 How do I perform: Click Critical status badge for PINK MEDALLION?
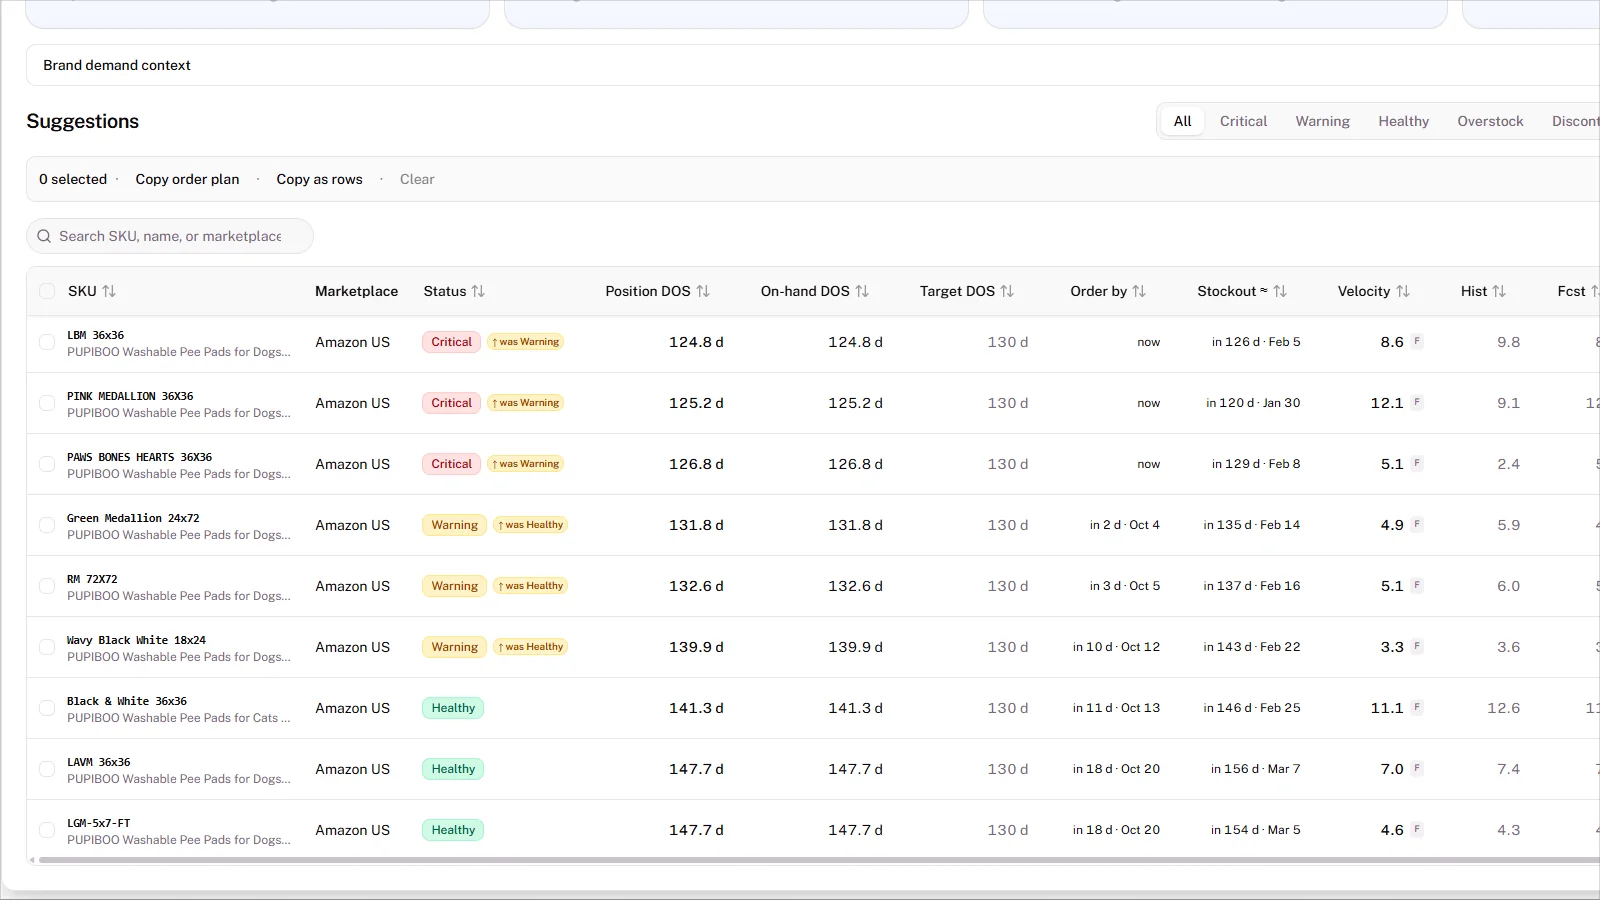(451, 403)
